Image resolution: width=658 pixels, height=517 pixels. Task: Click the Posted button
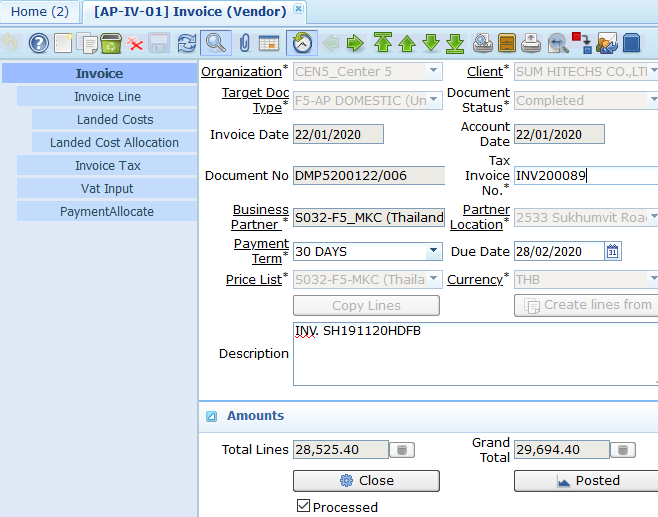(x=588, y=480)
